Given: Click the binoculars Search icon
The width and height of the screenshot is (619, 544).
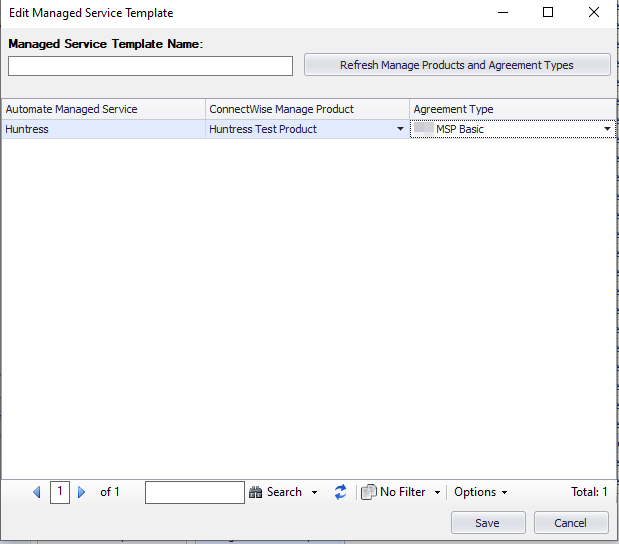Looking at the screenshot, I should pyautogui.click(x=255, y=492).
